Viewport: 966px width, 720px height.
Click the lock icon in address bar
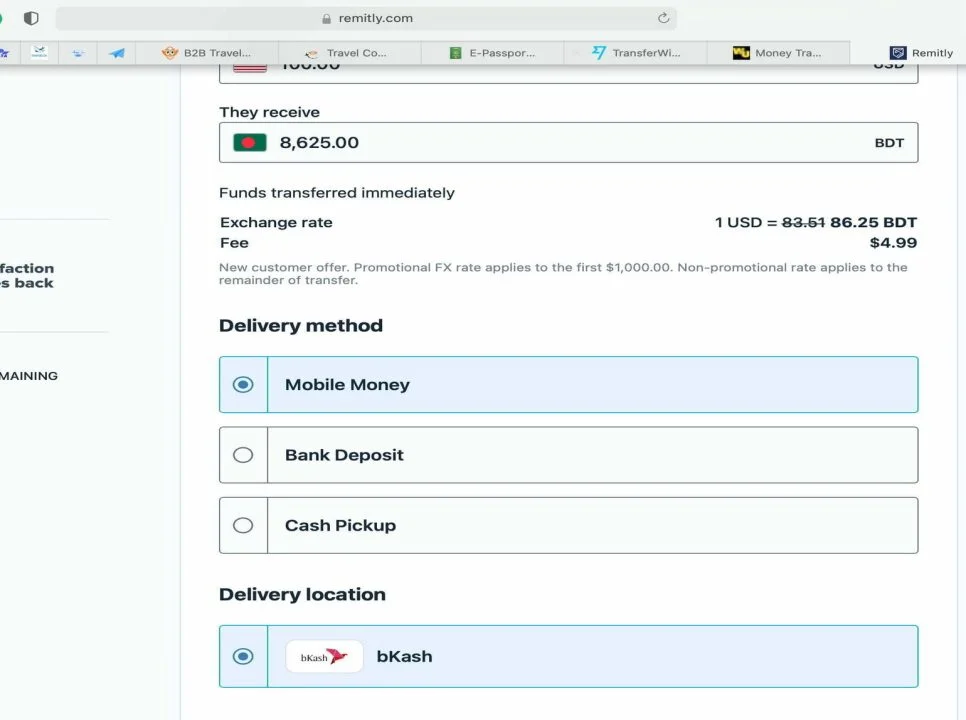click(x=327, y=18)
